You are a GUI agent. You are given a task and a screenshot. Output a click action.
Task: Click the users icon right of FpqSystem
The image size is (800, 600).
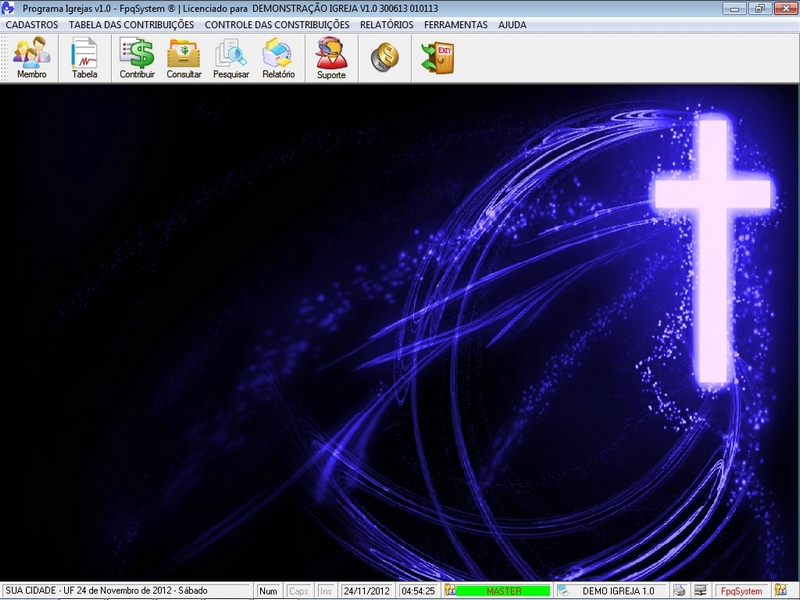pos(781,590)
